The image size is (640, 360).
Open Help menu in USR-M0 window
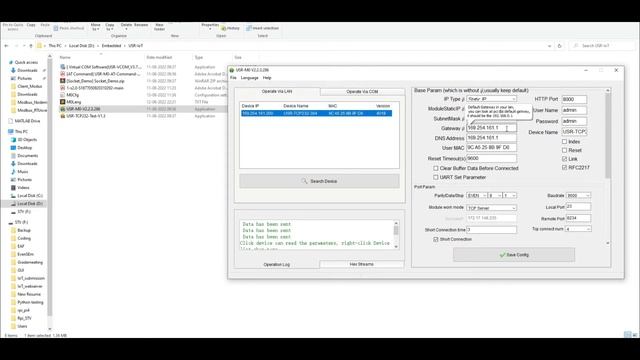tap(267, 78)
